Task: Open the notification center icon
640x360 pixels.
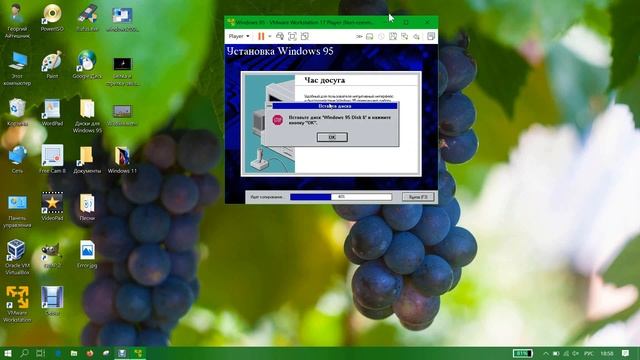Action: [x=626, y=353]
